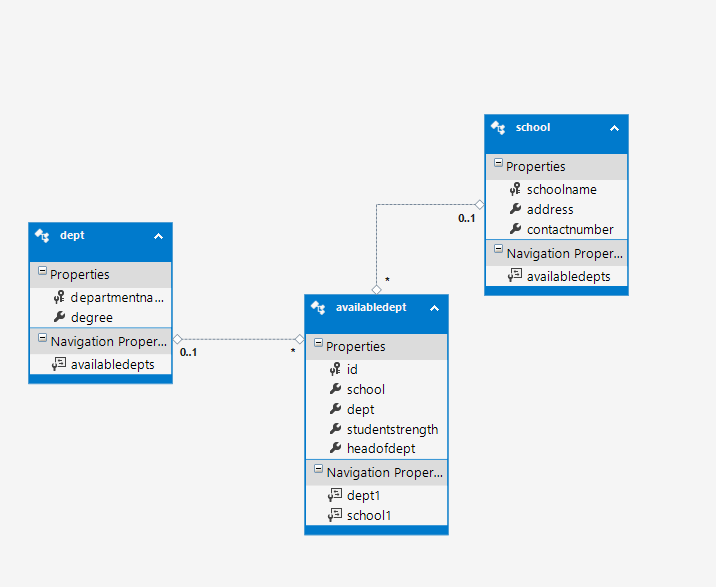This screenshot has height=587, width=716.
Task: Select the school1 navigation property
Action: 369,516
